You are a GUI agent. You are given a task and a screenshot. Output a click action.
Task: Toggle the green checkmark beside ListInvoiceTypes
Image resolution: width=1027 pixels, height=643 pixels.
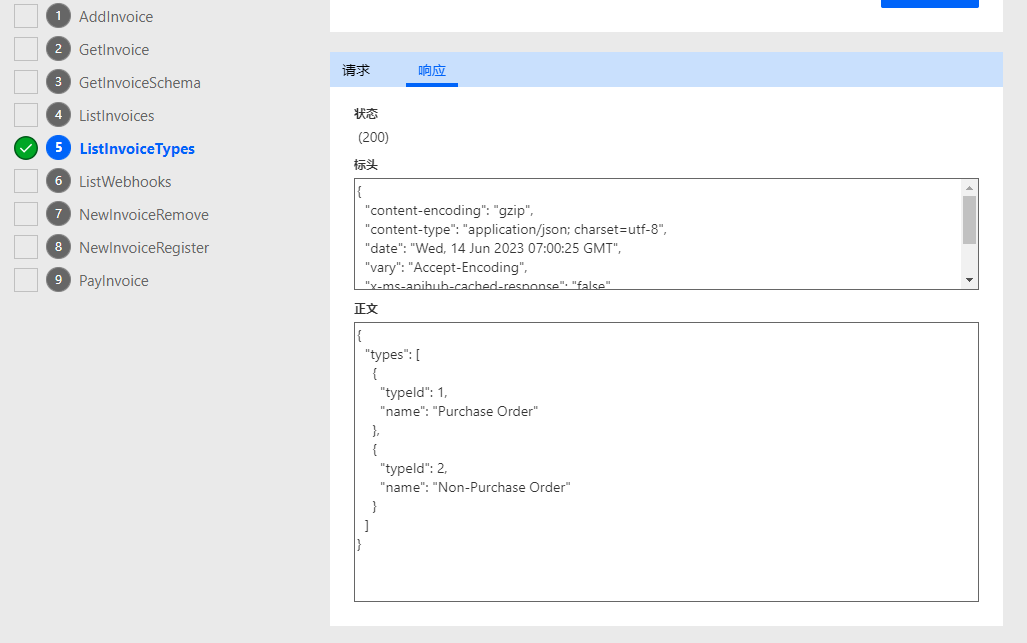pos(26,148)
